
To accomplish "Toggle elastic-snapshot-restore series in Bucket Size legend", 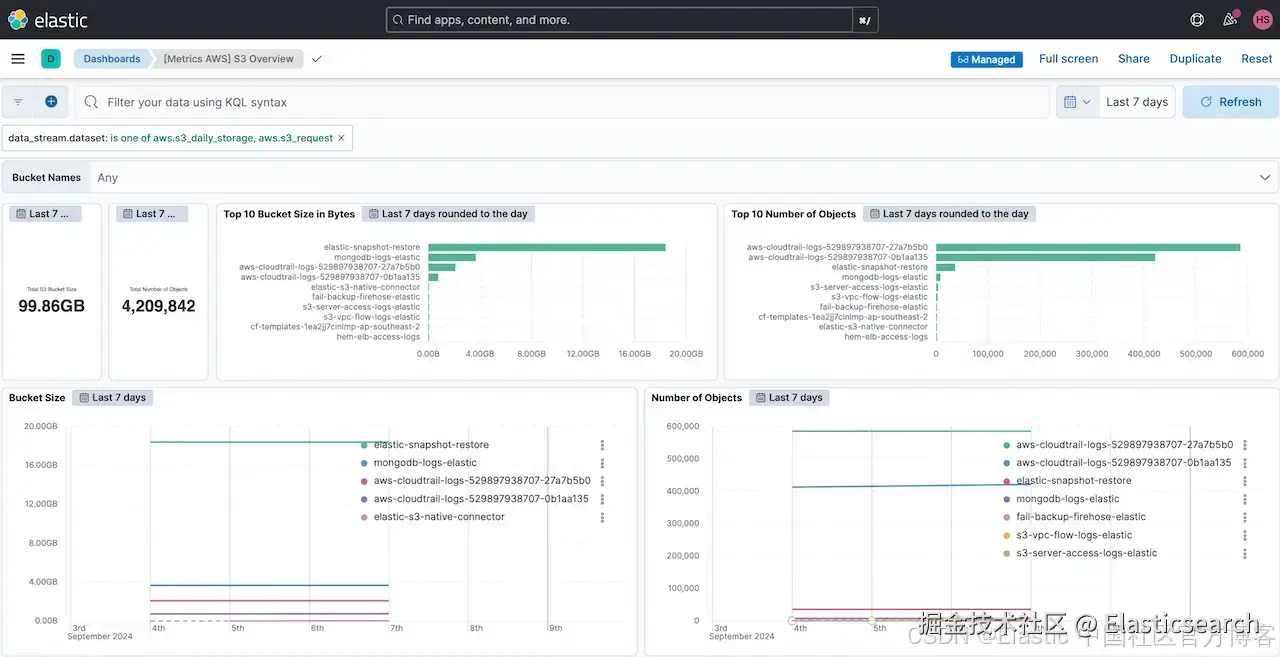I will pyautogui.click(x=431, y=445).
